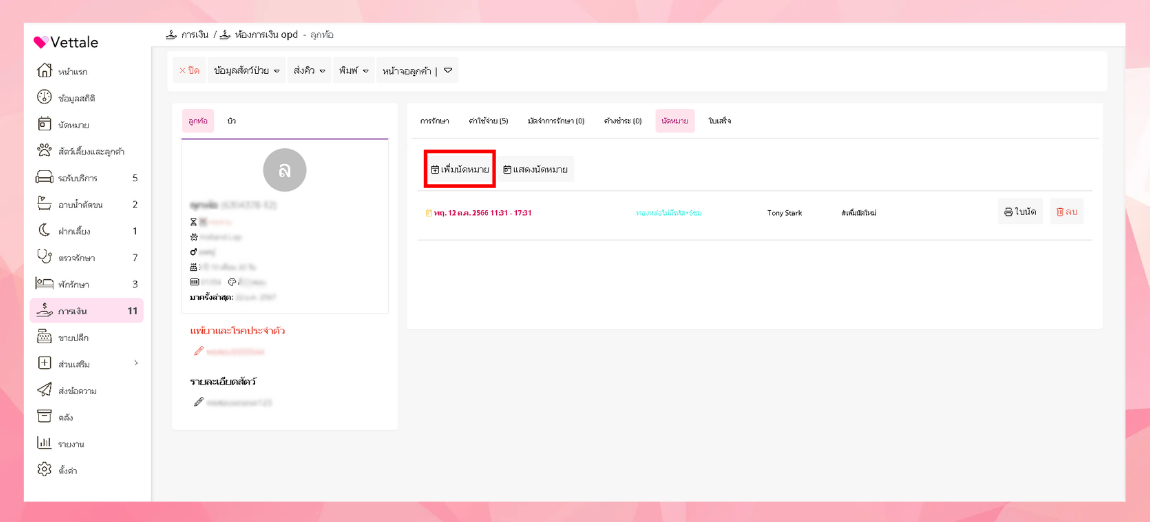The height and width of the screenshot is (522, 1150).
Task: Click the แสดงนัดหมาย show appointments button
Action: tap(535, 169)
